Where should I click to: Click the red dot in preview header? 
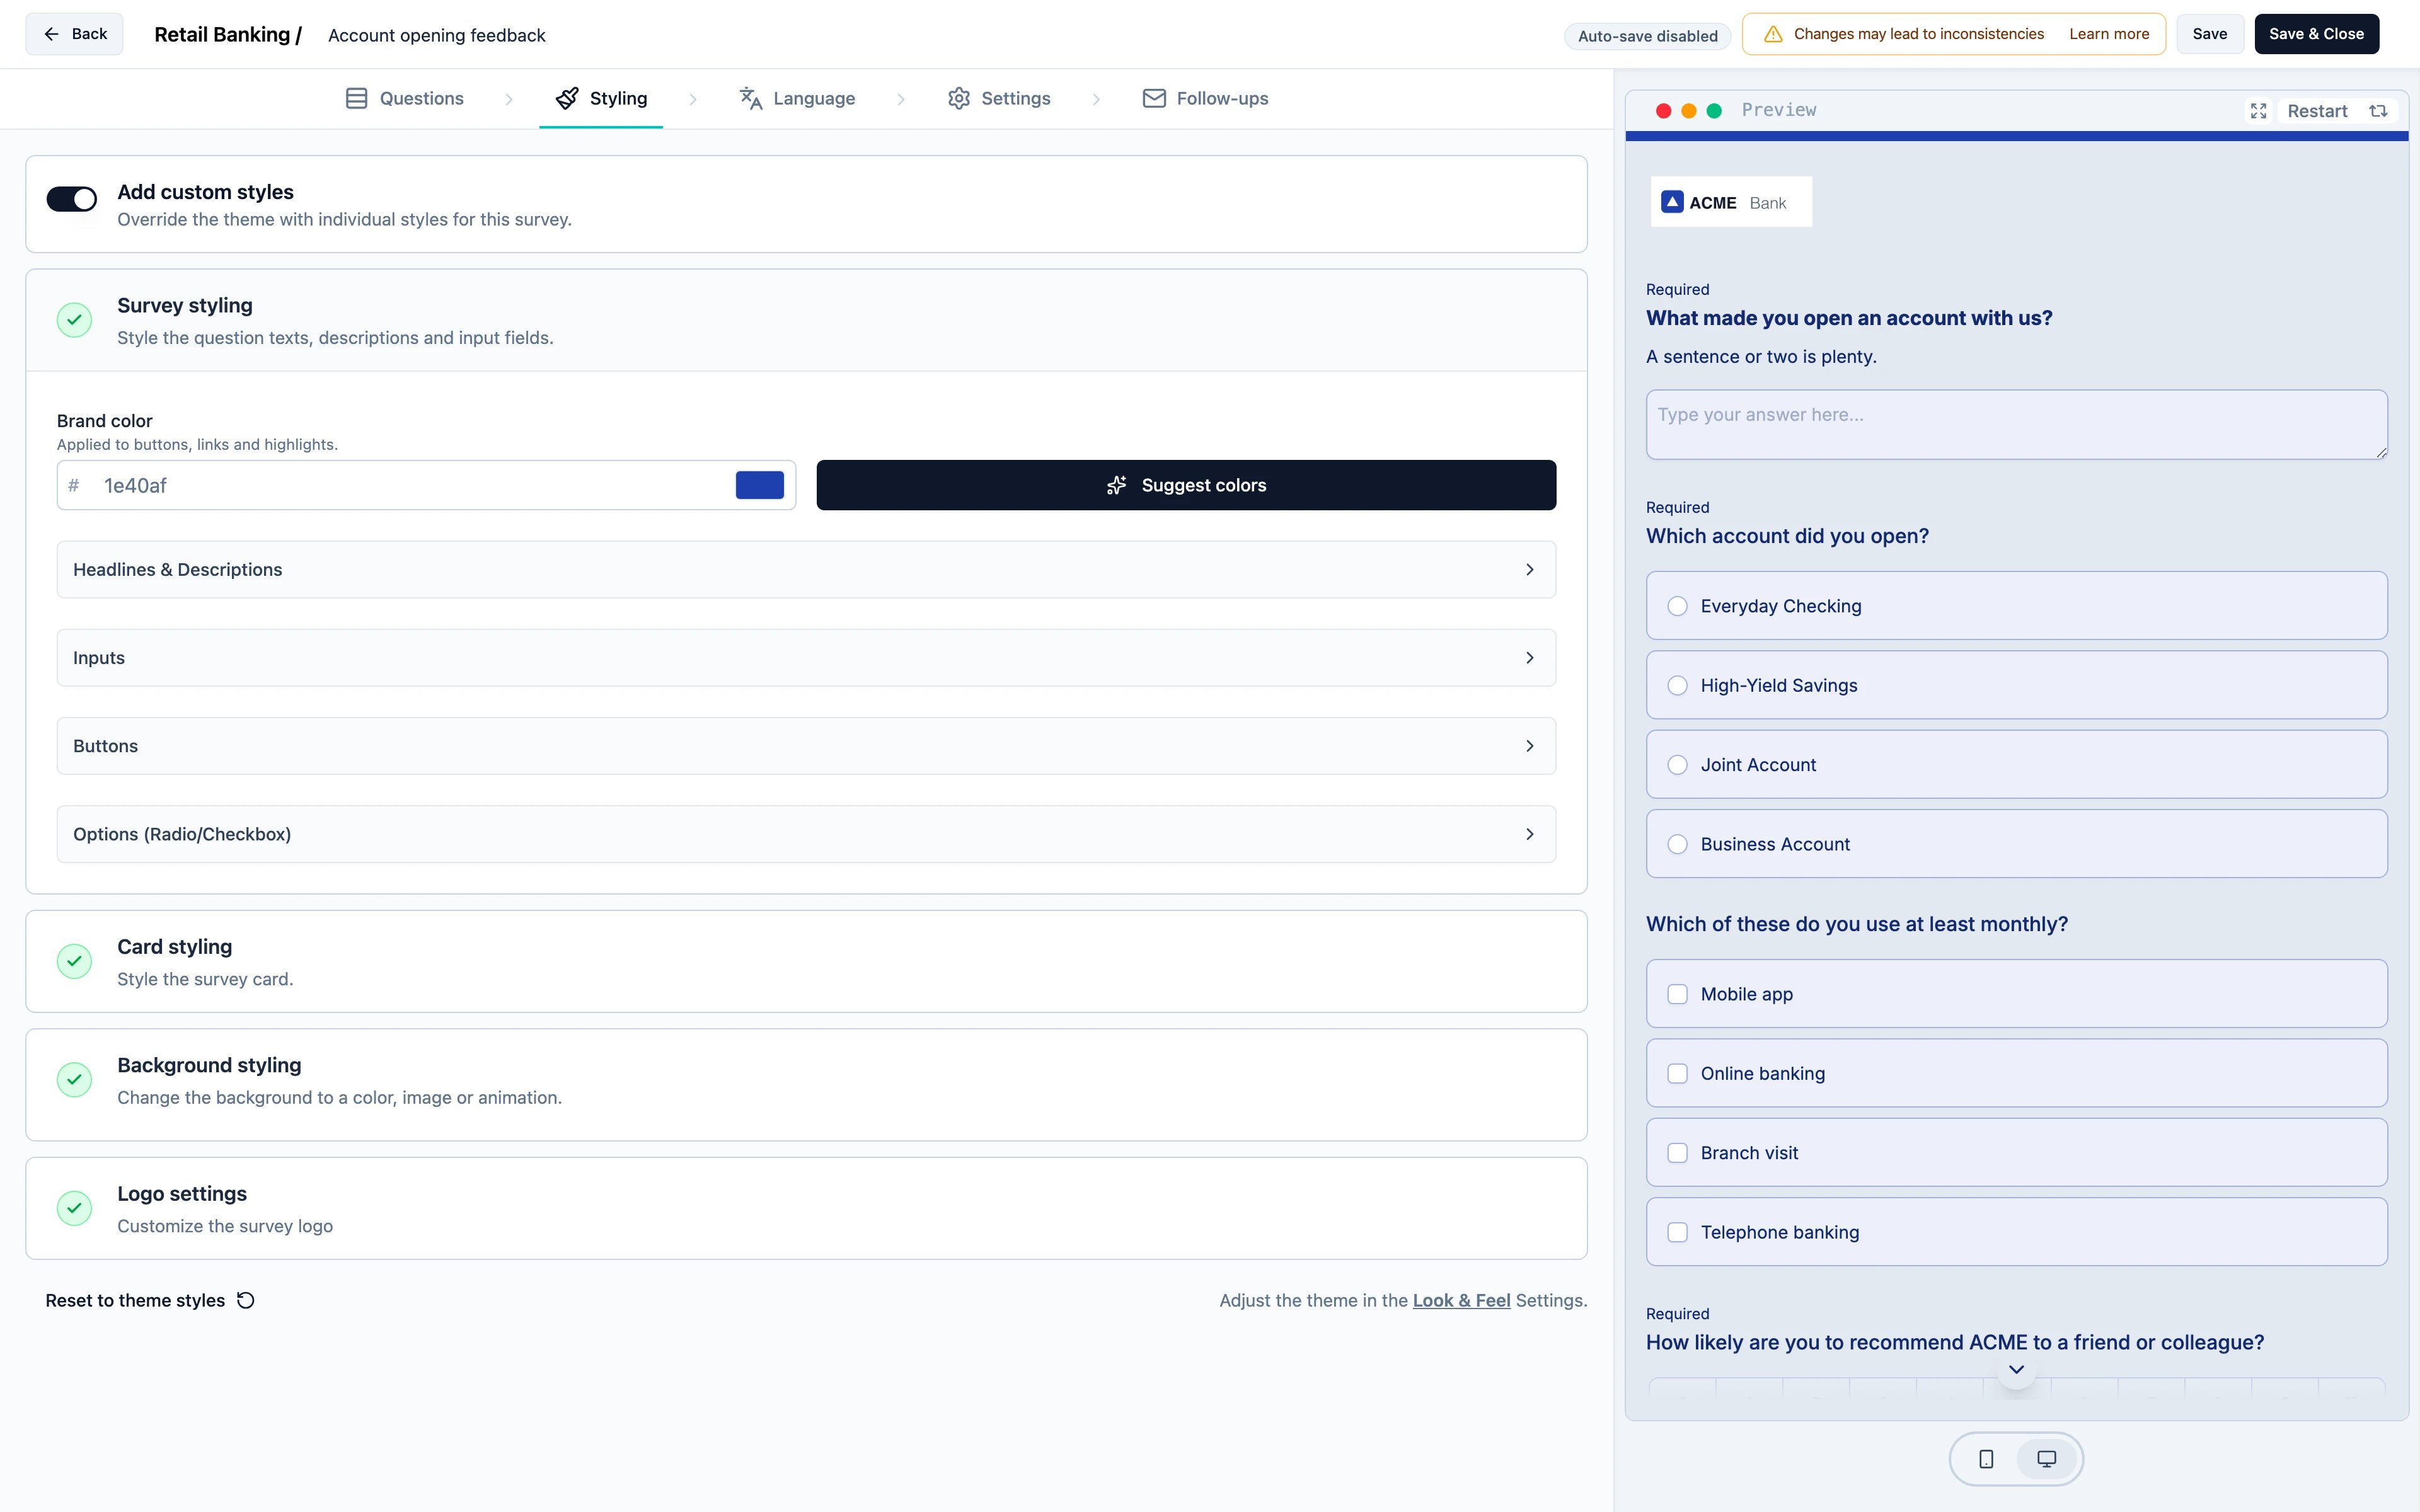pyautogui.click(x=1664, y=111)
